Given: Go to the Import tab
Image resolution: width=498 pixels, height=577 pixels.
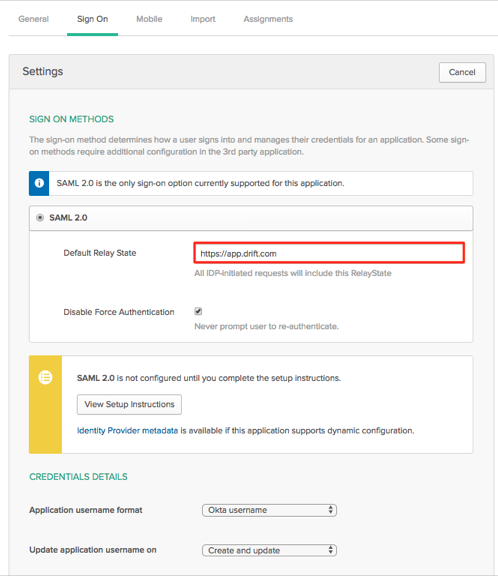Looking at the screenshot, I should pyautogui.click(x=203, y=19).
